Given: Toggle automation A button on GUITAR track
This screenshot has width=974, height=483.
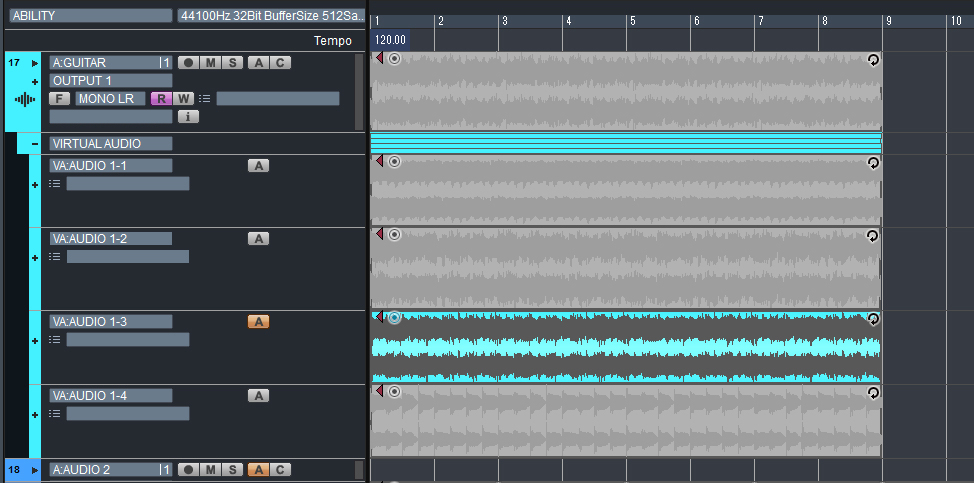Looking at the screenshot, I should coord(258,63).
